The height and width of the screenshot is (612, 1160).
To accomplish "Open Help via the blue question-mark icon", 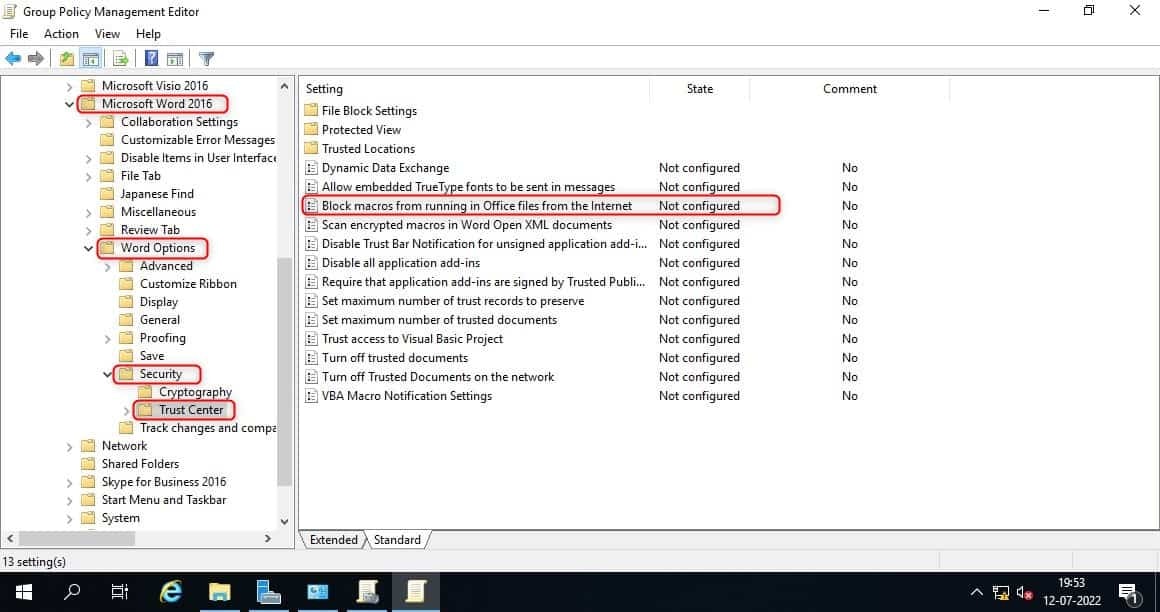I will 152,58.
